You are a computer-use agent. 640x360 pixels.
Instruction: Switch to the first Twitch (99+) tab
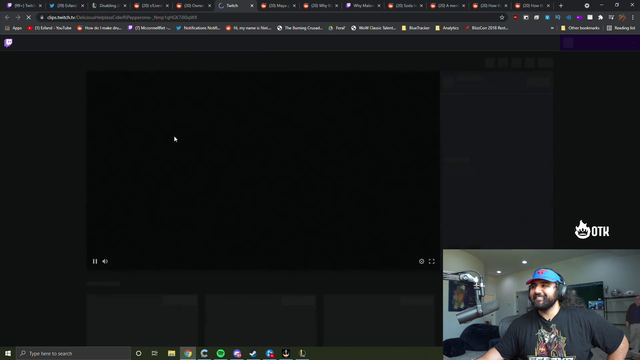[24, 6]
